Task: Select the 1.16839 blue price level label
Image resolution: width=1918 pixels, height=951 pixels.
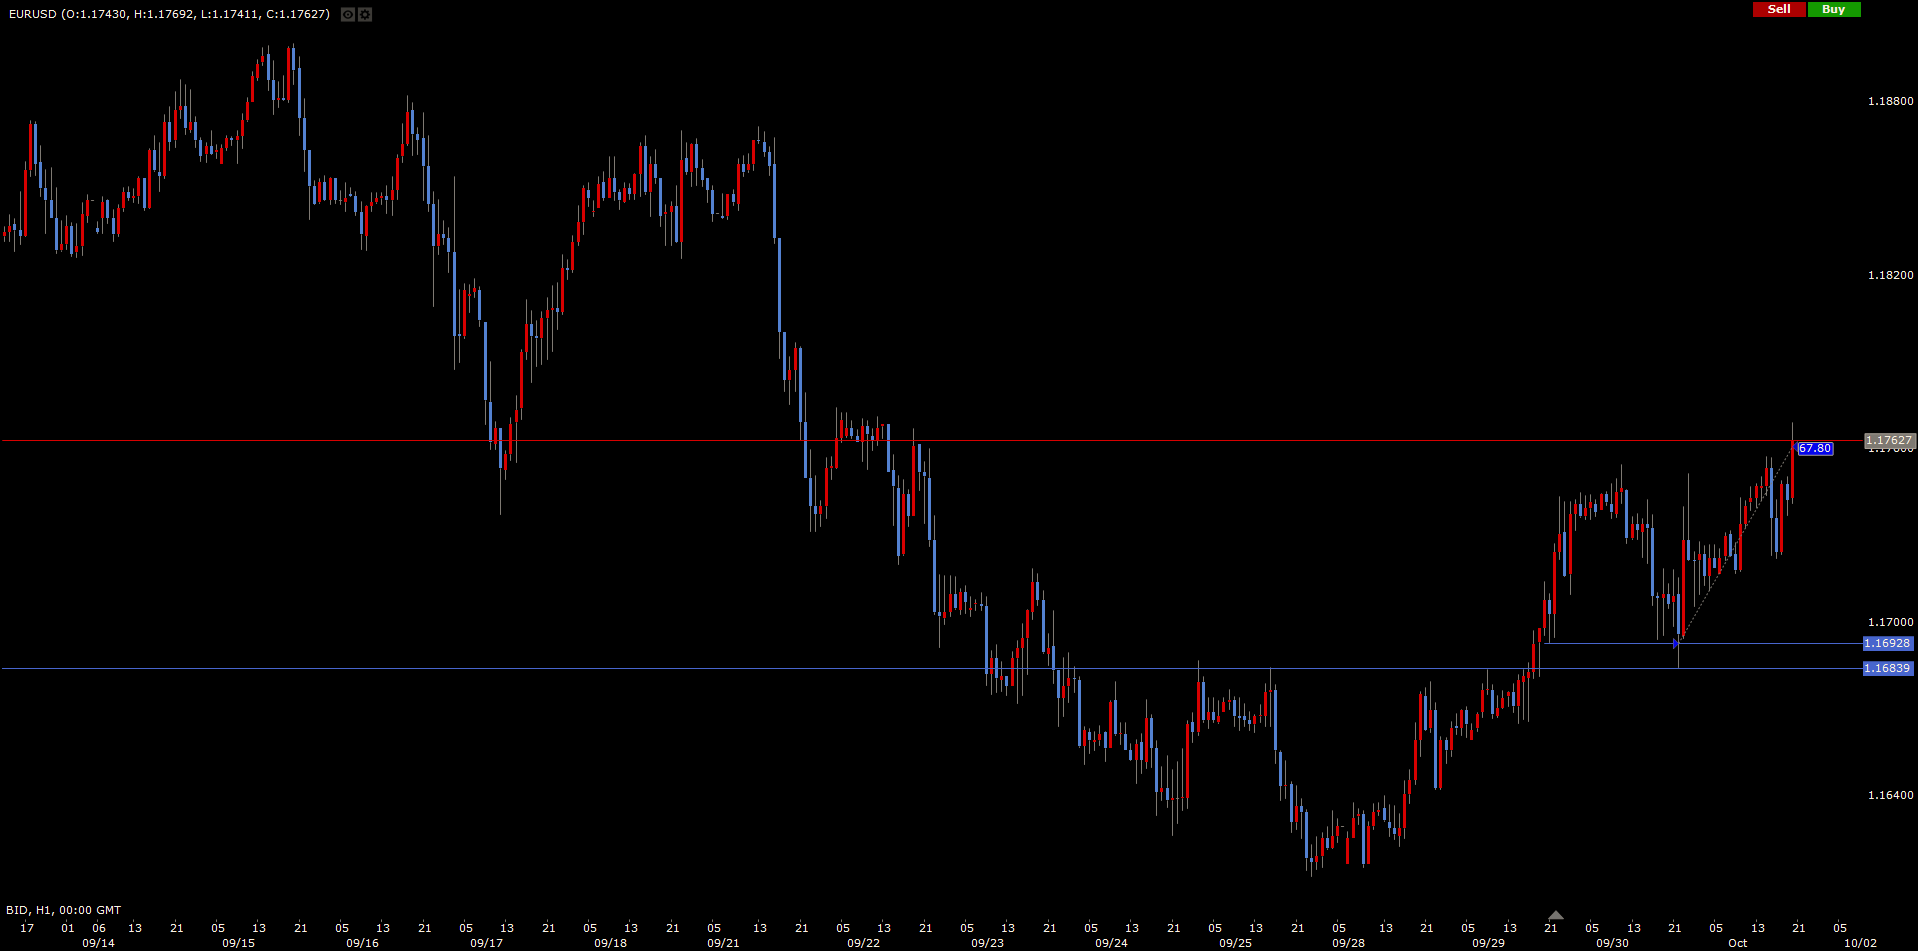Action: 1887,668
